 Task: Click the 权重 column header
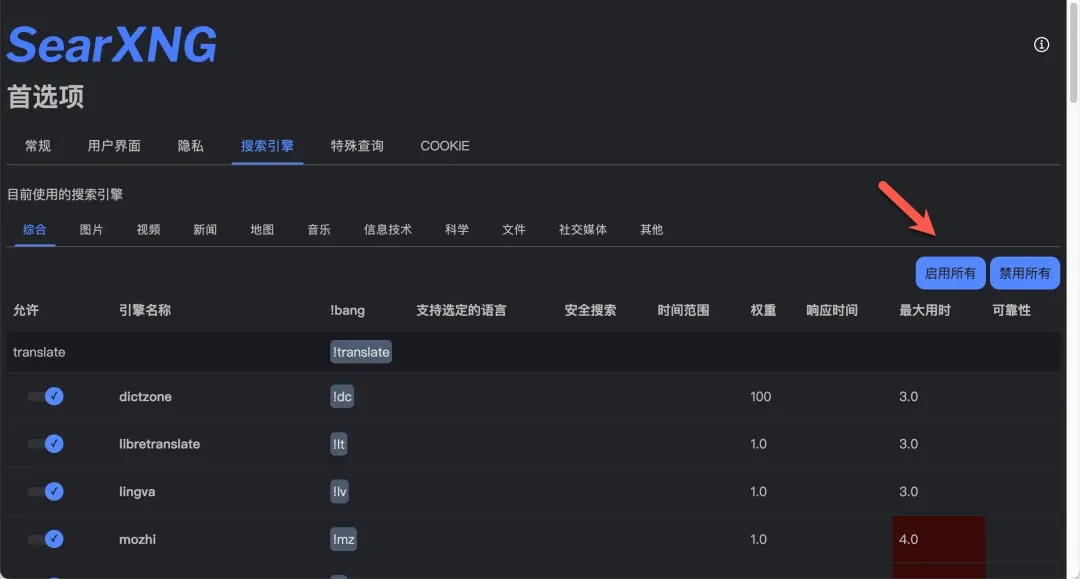click(x=763, y=310)
